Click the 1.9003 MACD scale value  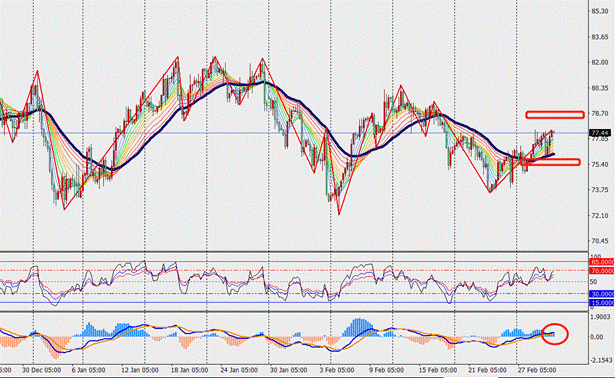tap(601, 317)
